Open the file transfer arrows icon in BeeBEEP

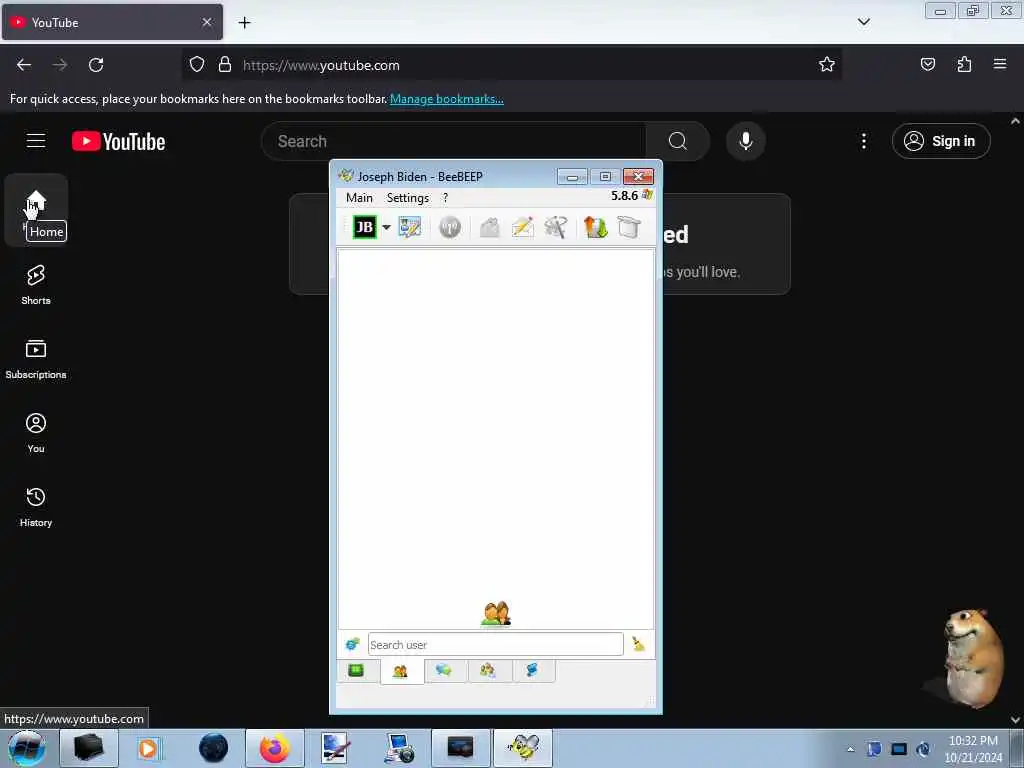pos(596,227)
